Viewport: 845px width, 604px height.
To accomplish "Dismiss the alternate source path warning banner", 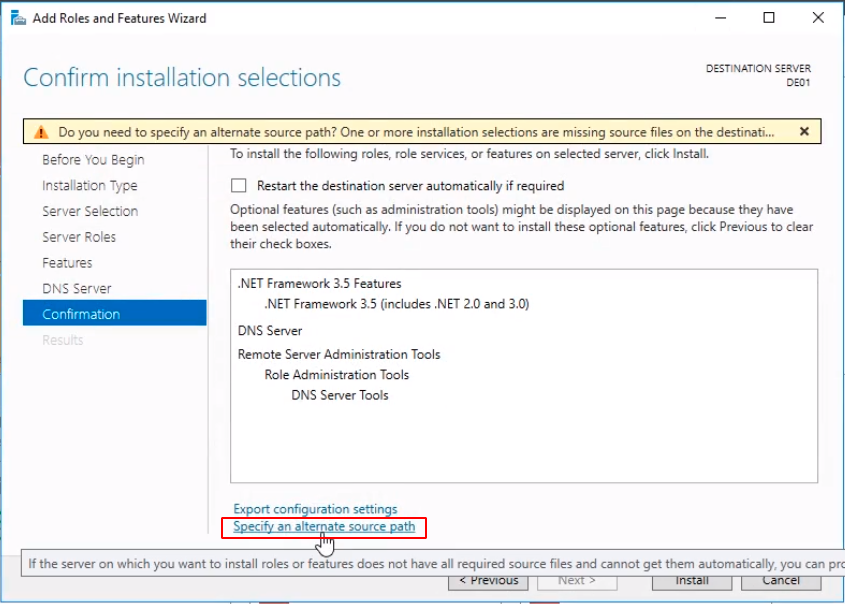I will (x=804, y=131).
